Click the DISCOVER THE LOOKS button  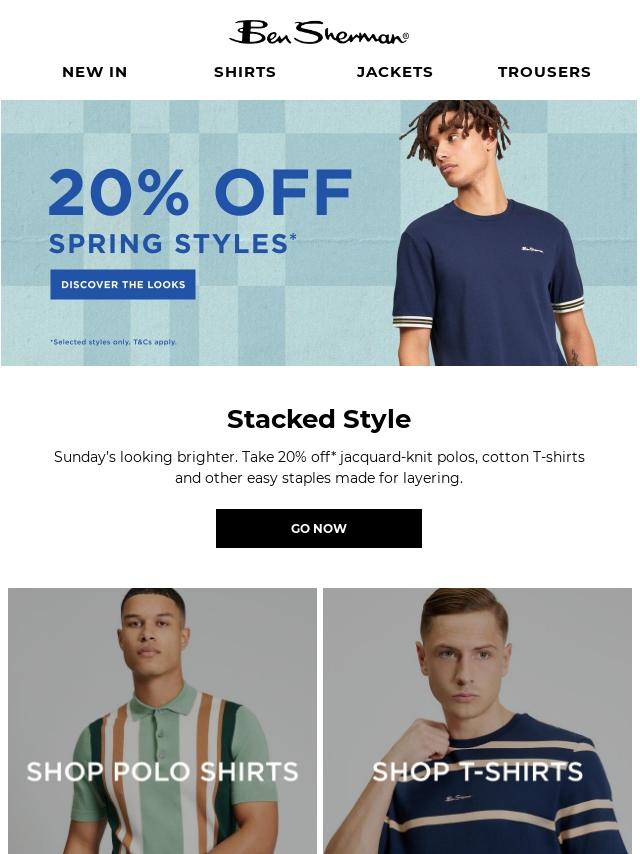point(123,284)
